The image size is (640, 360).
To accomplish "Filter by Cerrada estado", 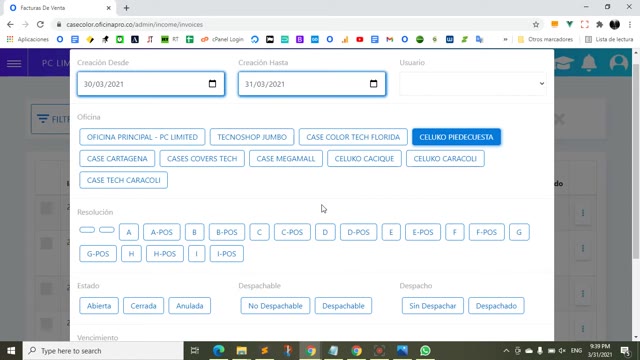I will [143, 306].
